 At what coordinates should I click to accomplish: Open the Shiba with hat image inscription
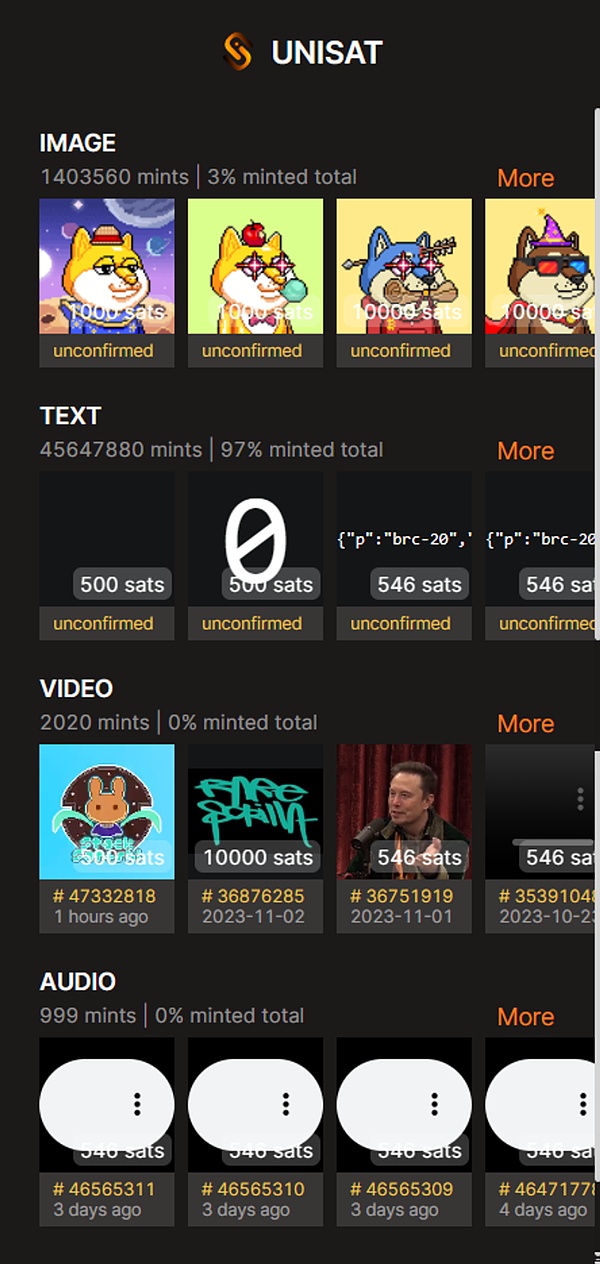coord(107,267)
